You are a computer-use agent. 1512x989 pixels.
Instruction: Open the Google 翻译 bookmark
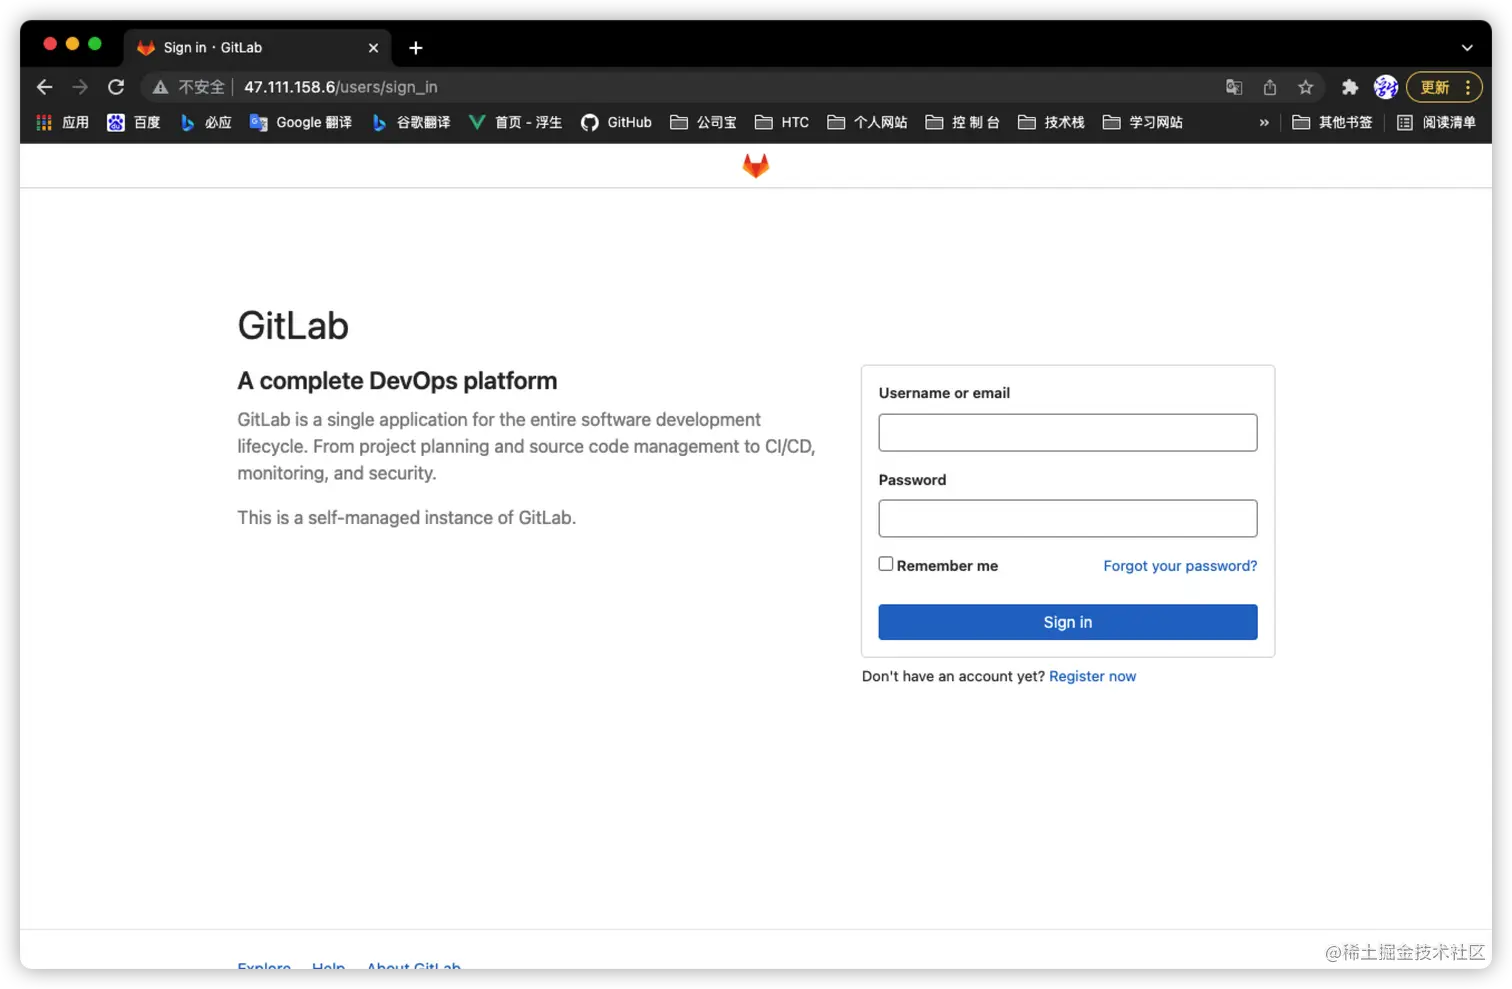[301, 122]
